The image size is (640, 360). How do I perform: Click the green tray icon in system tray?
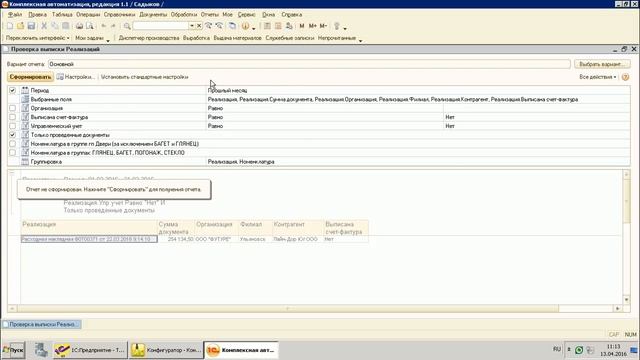click(579, 350)
